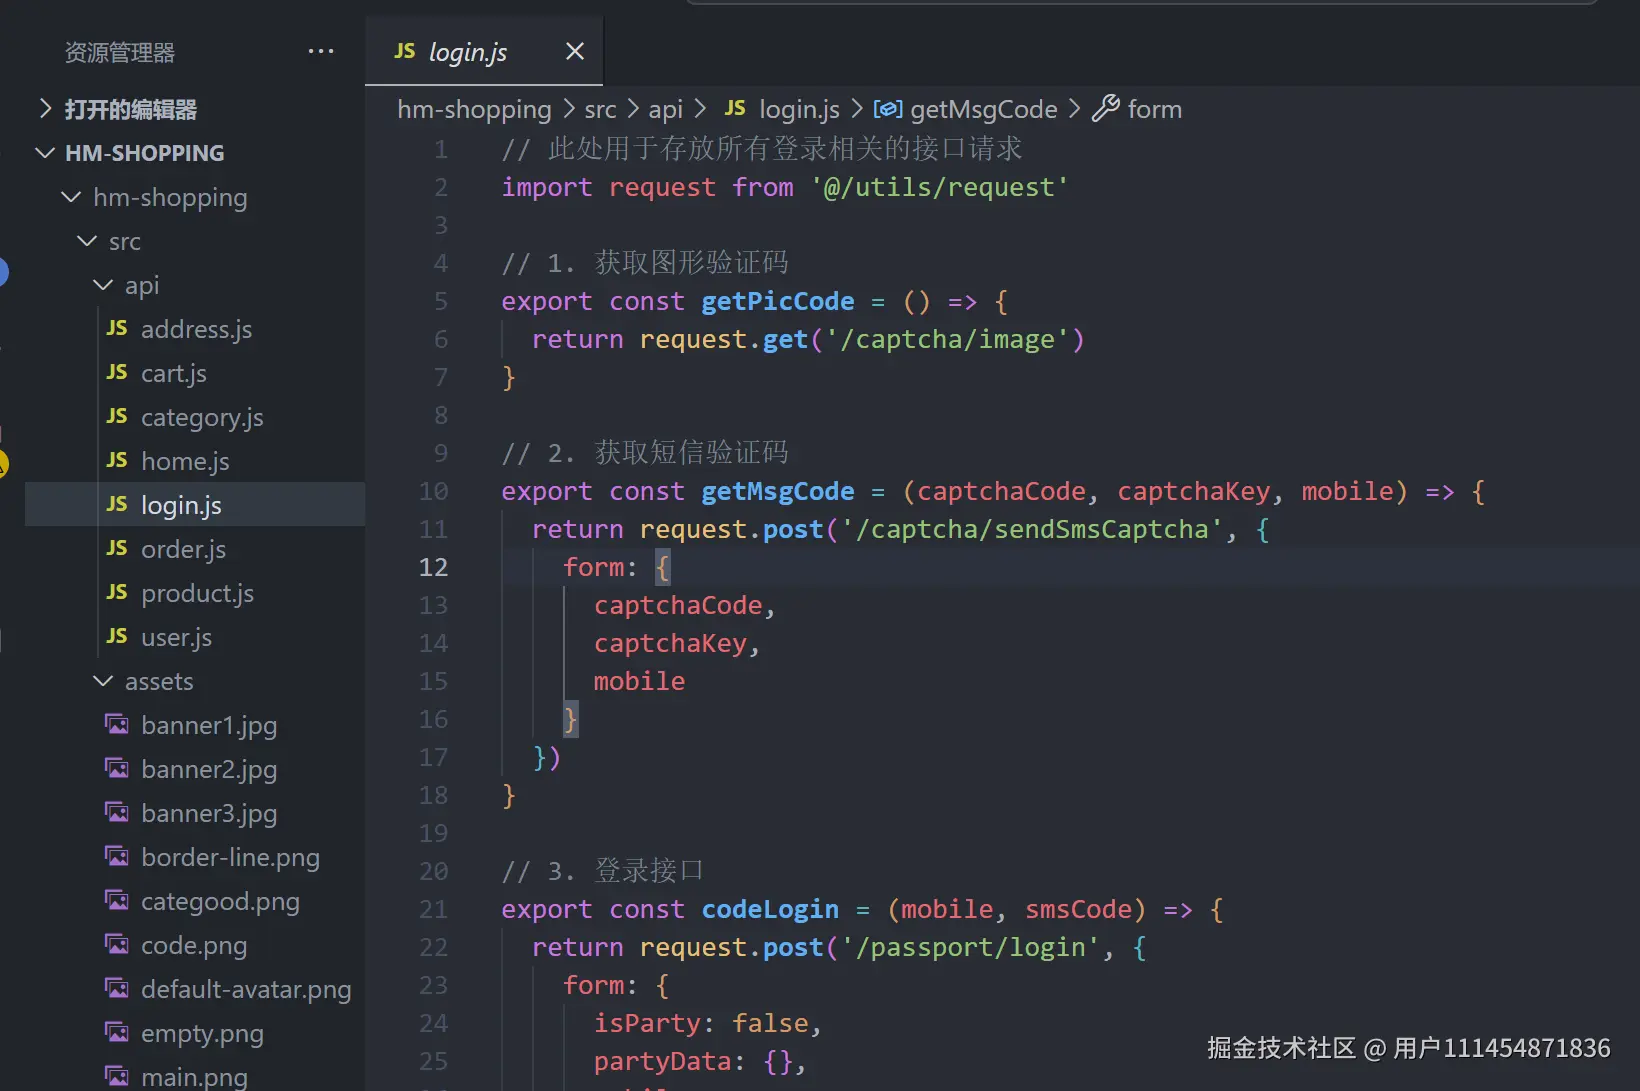Click the codeLogin function name in code
The width and height of the screenshot is (1640, 1091).
pos(770,909)
